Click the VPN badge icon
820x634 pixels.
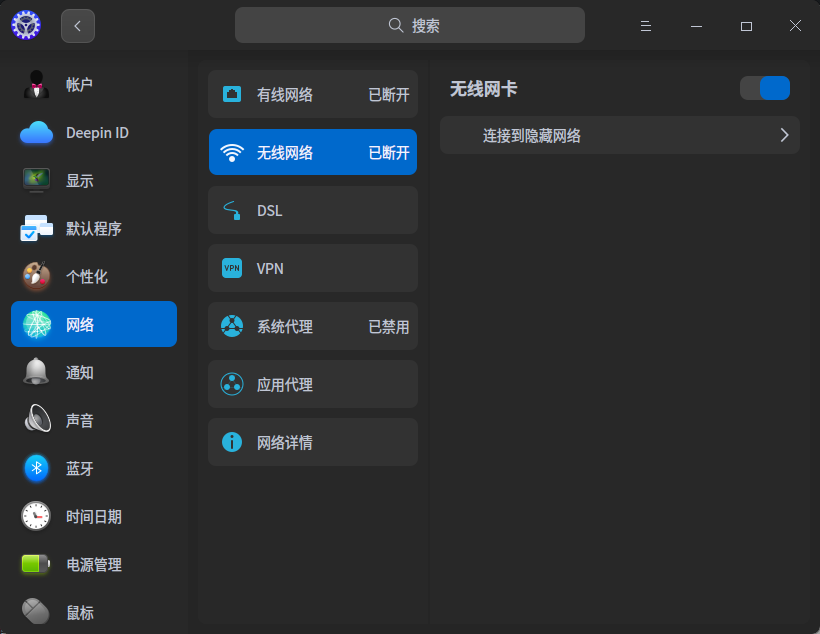pos(231,268)
